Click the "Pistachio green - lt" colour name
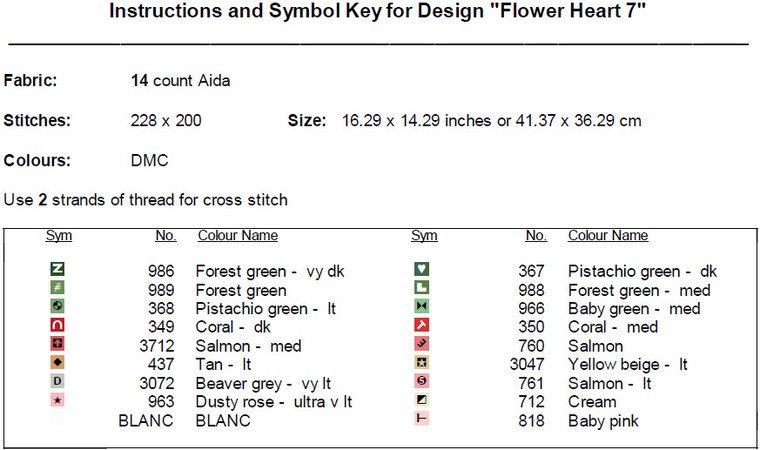760x450 pixels. 265,308
